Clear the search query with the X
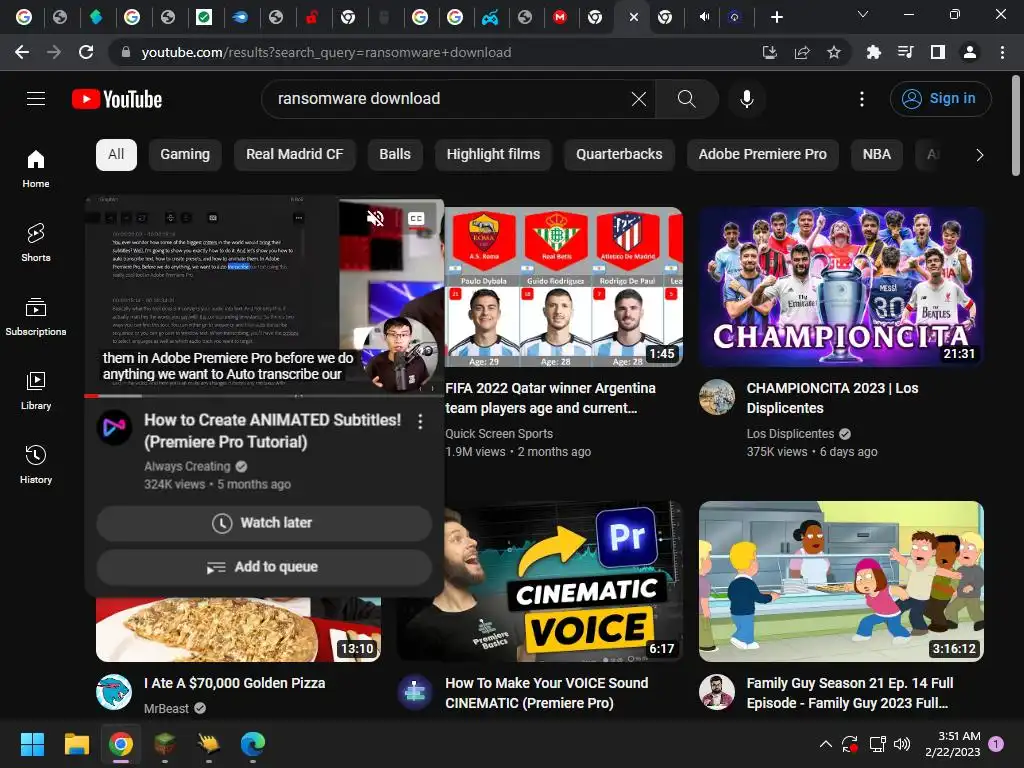 639,99
